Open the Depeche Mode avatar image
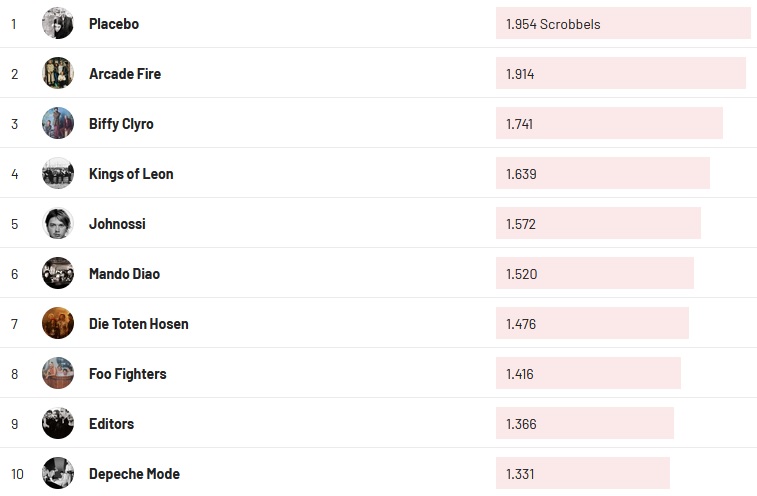Viewport: 757px width, 496px height. point(58,473)
